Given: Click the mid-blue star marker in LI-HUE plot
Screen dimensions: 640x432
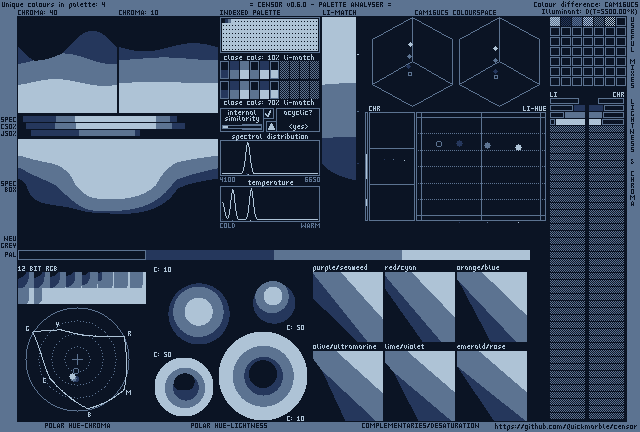Looking at the screenshot, I should coord(487,145).
